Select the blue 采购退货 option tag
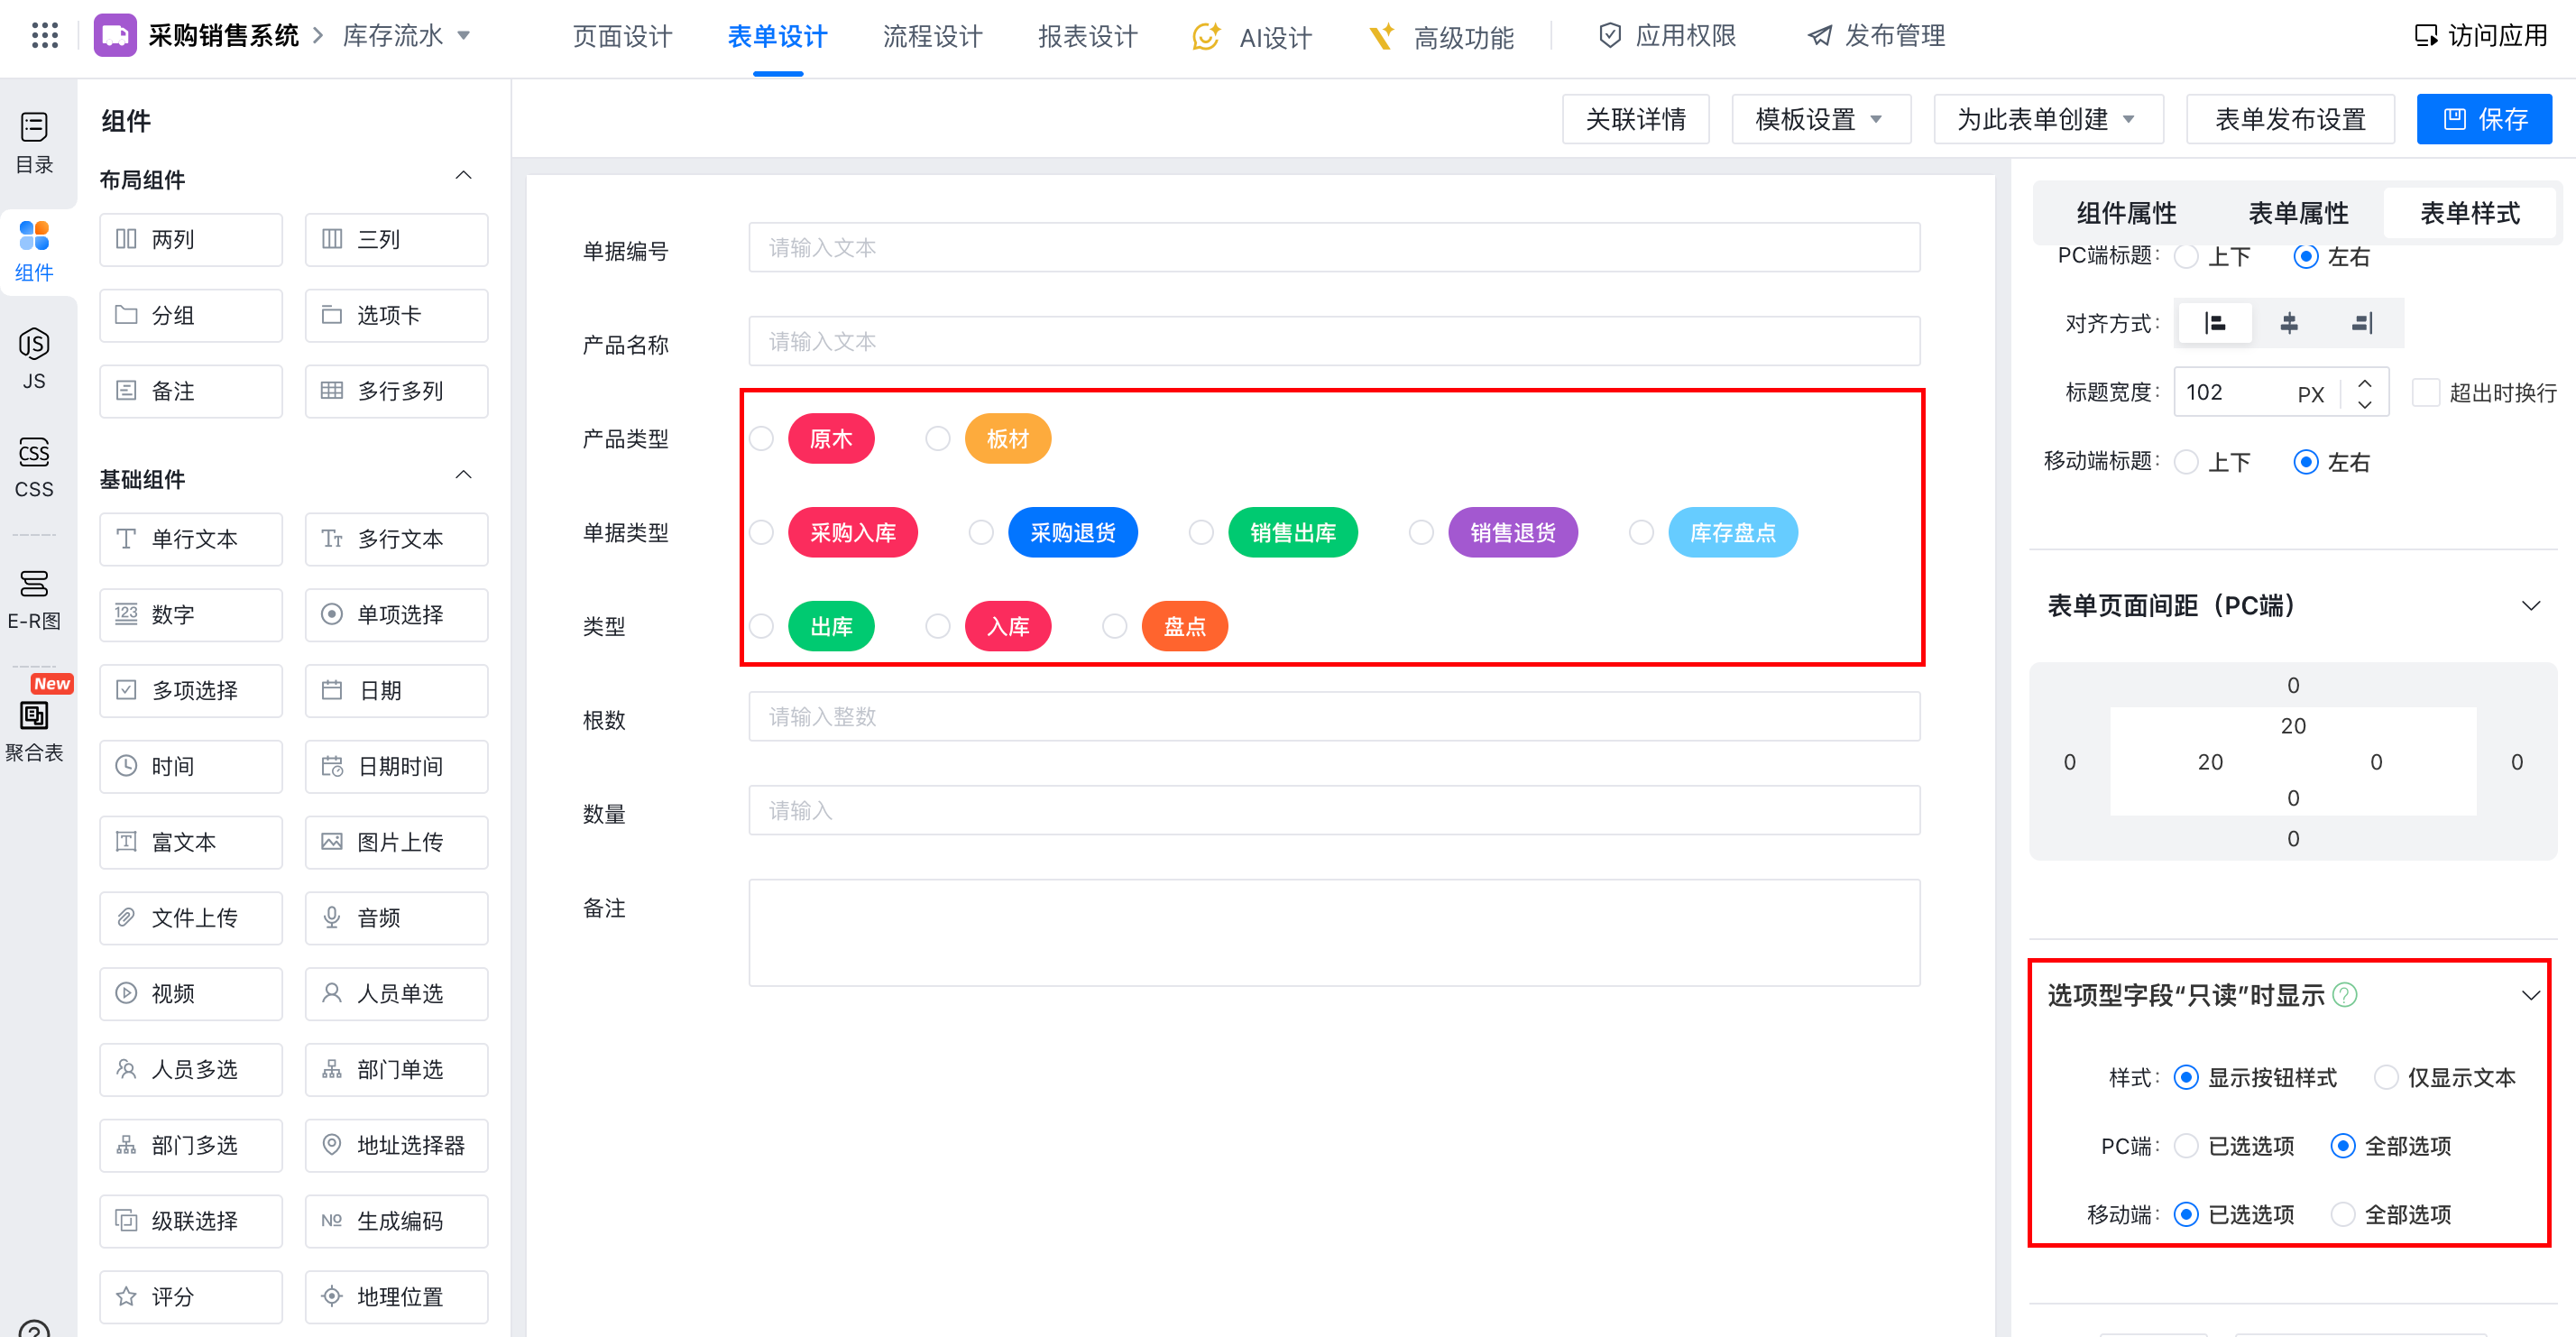The height and width of the screenshot is (1337, 2576). point(1072,533)
